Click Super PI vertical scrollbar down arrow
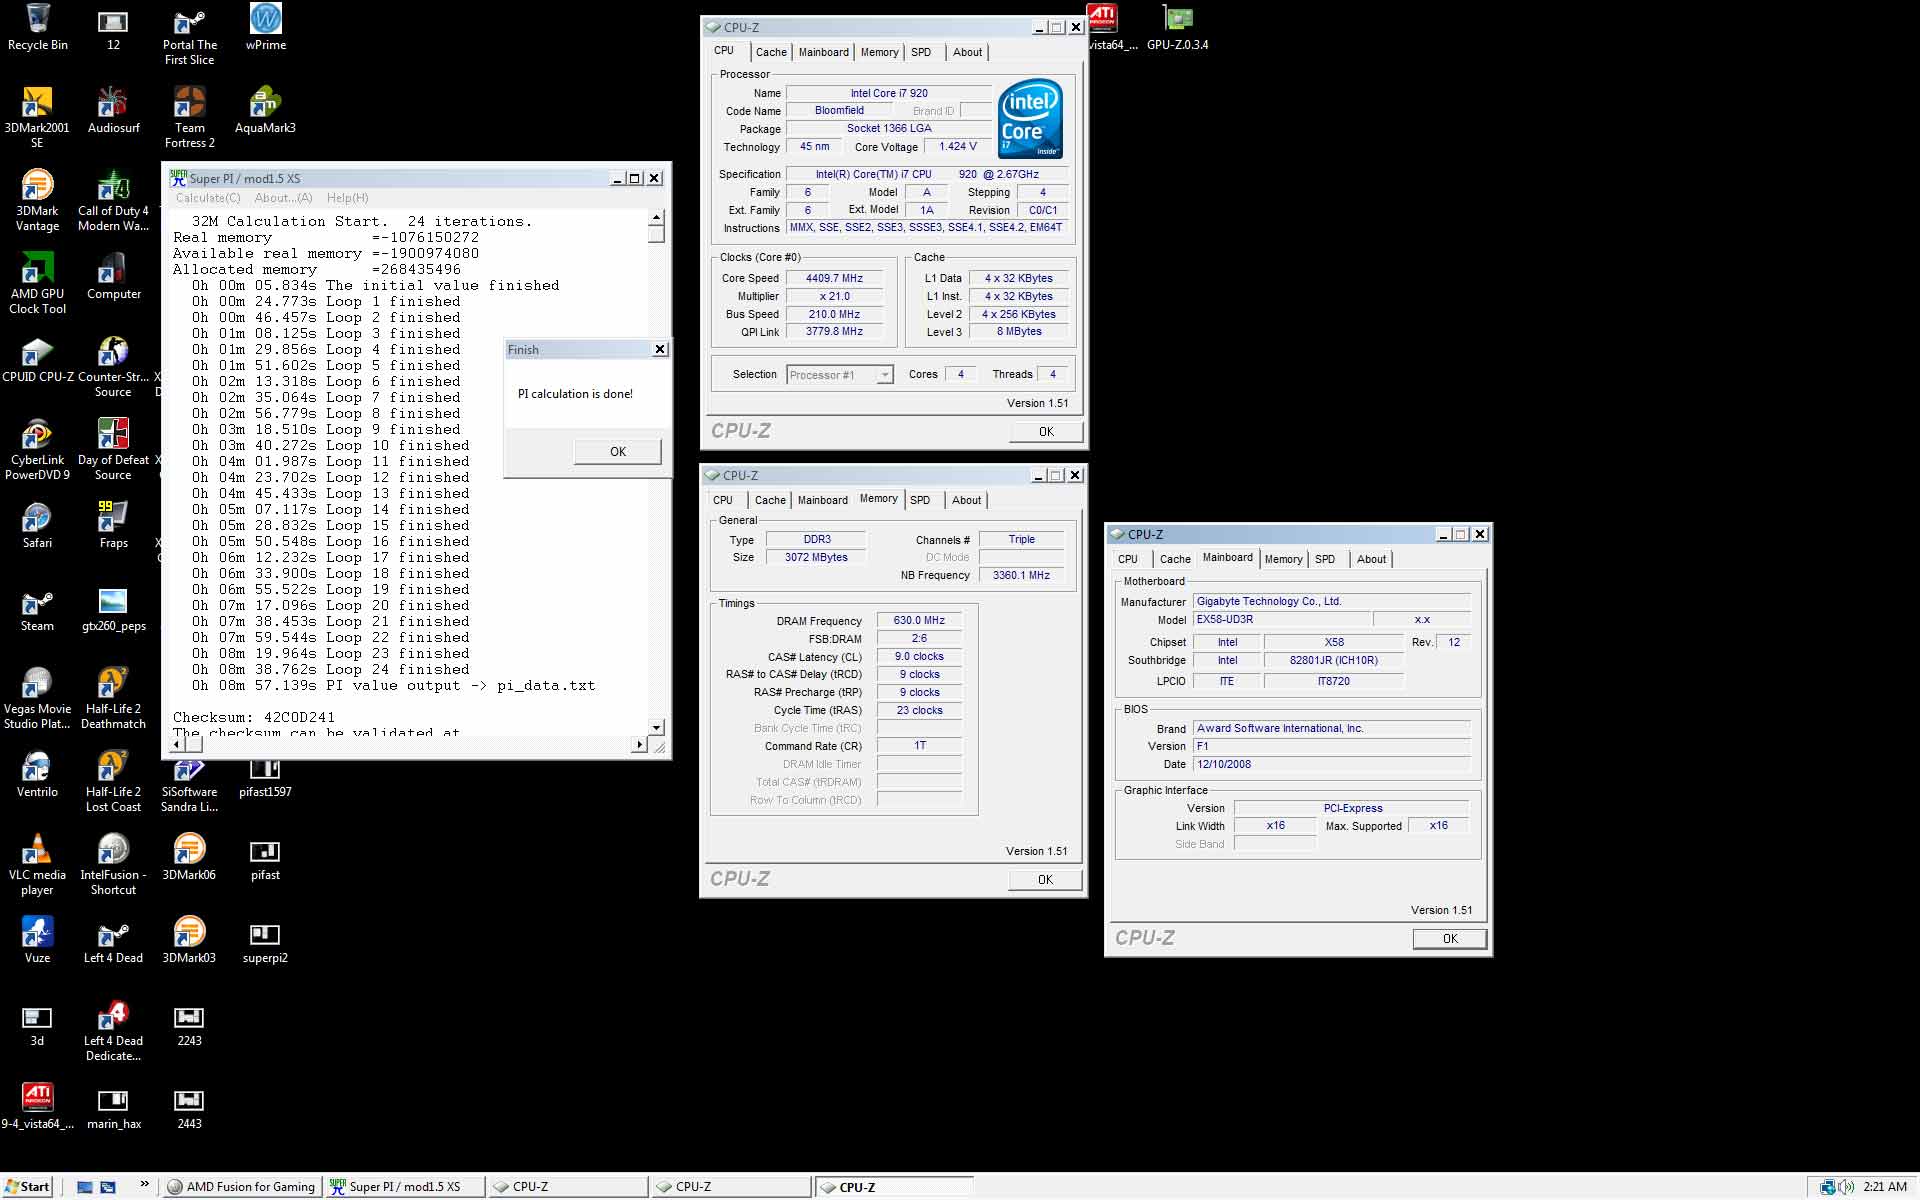 [656, 727]
